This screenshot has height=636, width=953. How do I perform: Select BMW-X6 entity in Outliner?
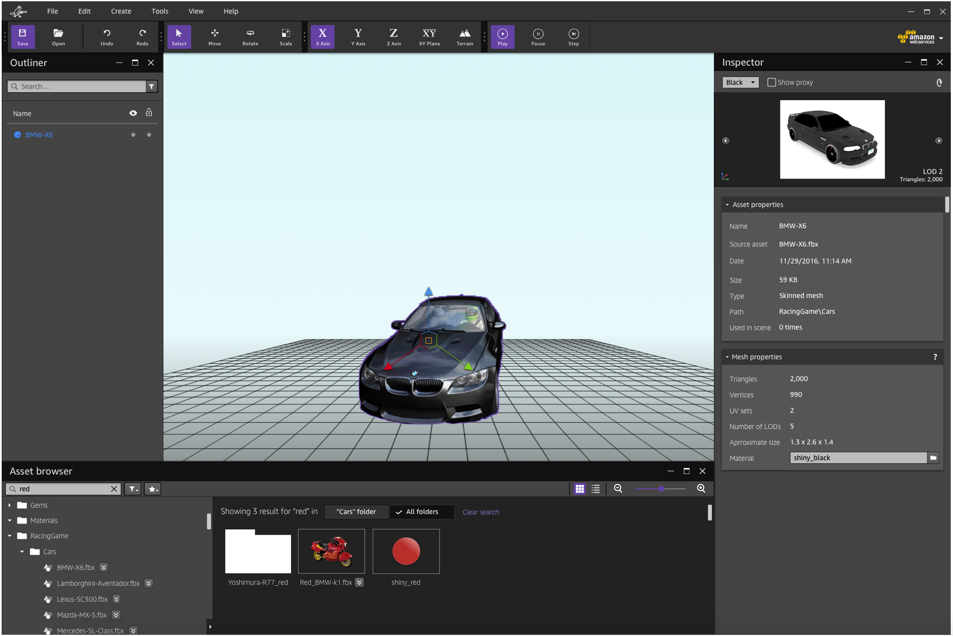[39, 135]
